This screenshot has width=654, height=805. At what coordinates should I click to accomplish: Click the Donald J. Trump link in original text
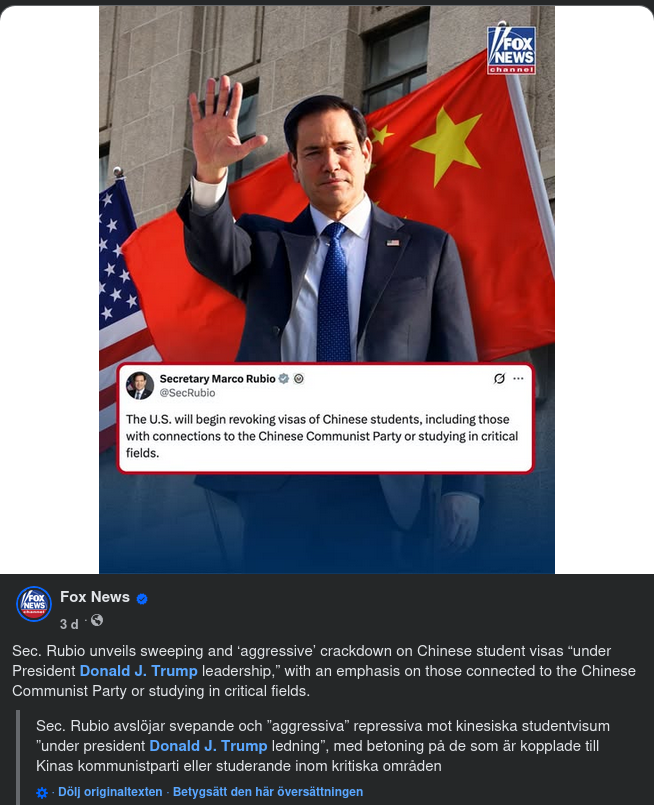click(x=139, y=671)
